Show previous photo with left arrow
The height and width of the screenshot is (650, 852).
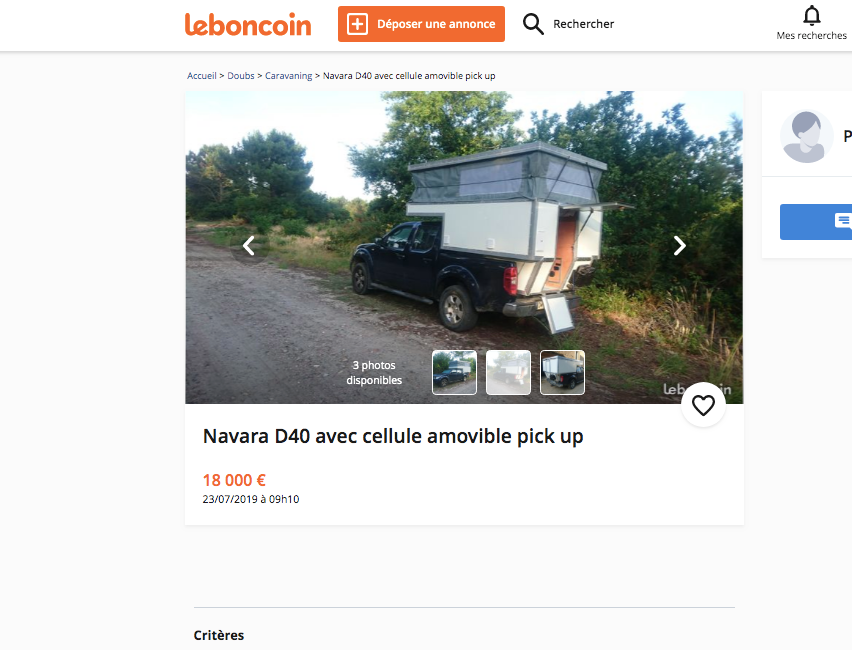click(249, 246)
